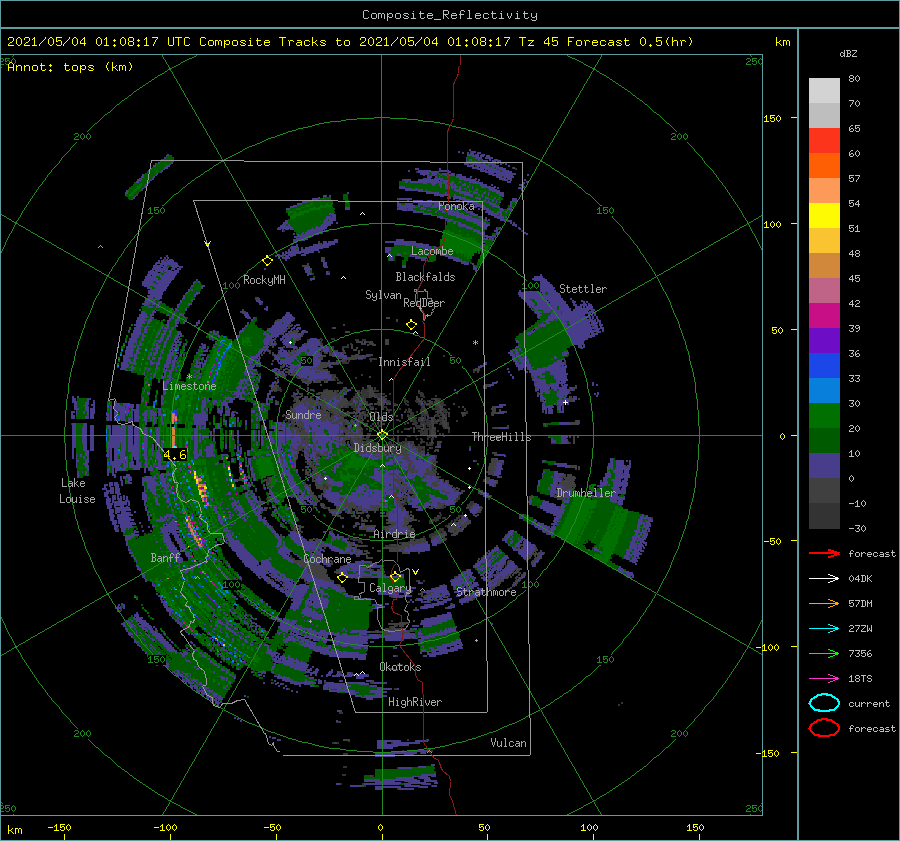Viewport: 900px width, 841px height.
Task: Click the green 7356 arrow legend icon
Action: click(x=824, y=653)
